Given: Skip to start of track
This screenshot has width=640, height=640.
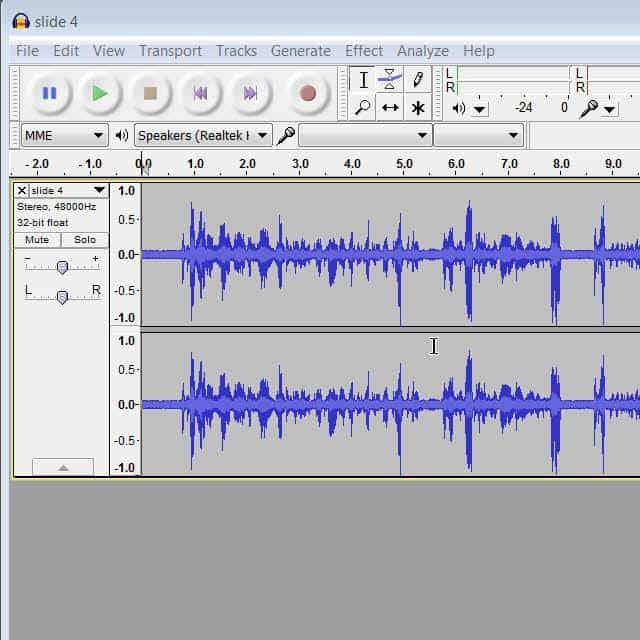Looking at the screenshot, I should click(x=200, y=93).
